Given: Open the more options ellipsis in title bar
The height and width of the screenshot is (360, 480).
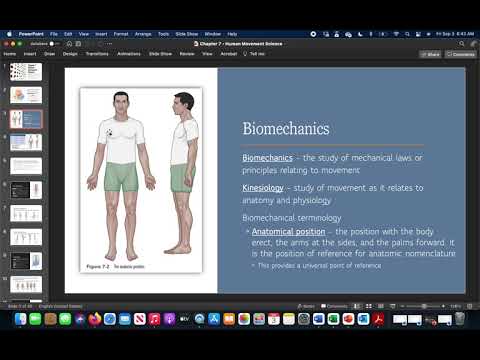Looking at the screenshot, I should pos(109,44).
